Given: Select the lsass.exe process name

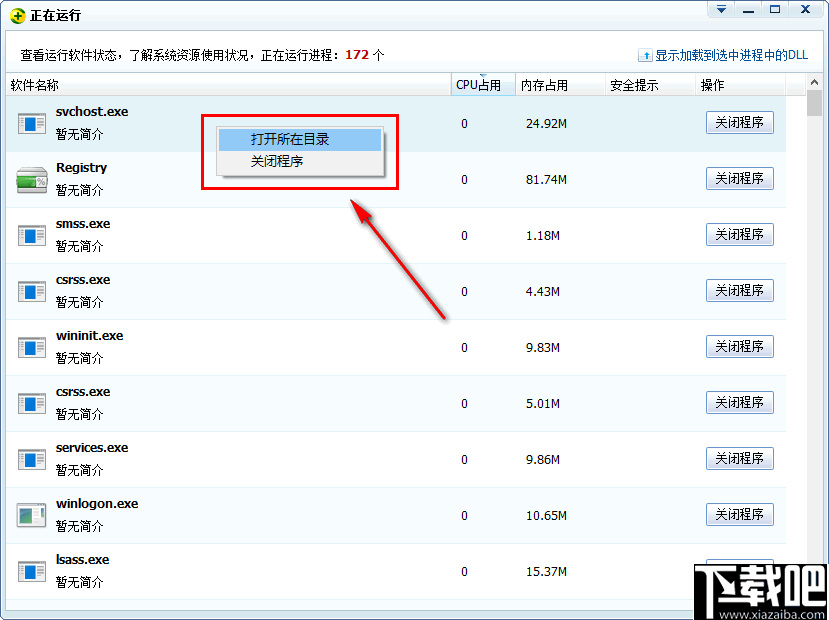Looking at the screenshot, I should click(82, 560).
